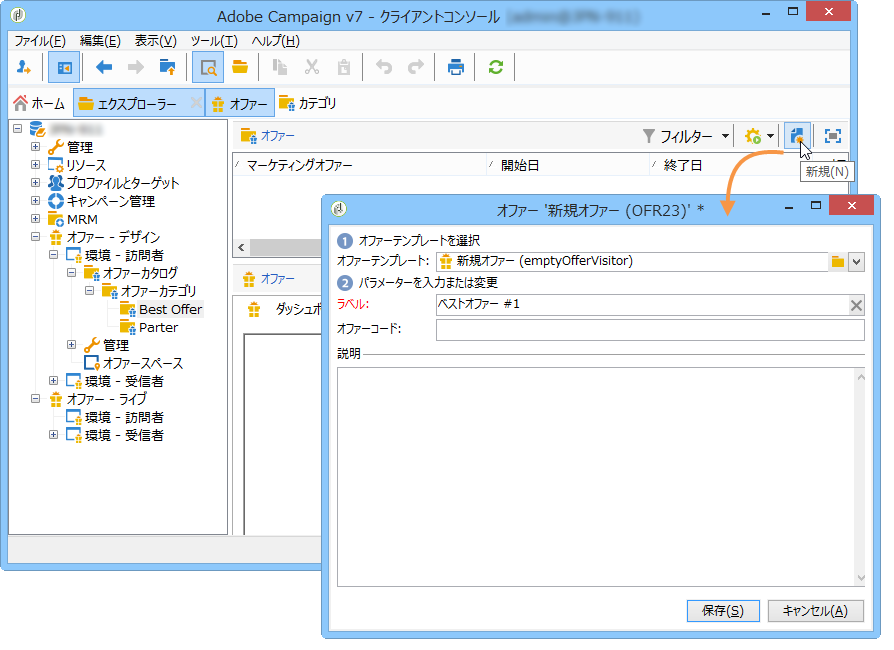Open the ファイル(F) menu

[x=40, y=41]
